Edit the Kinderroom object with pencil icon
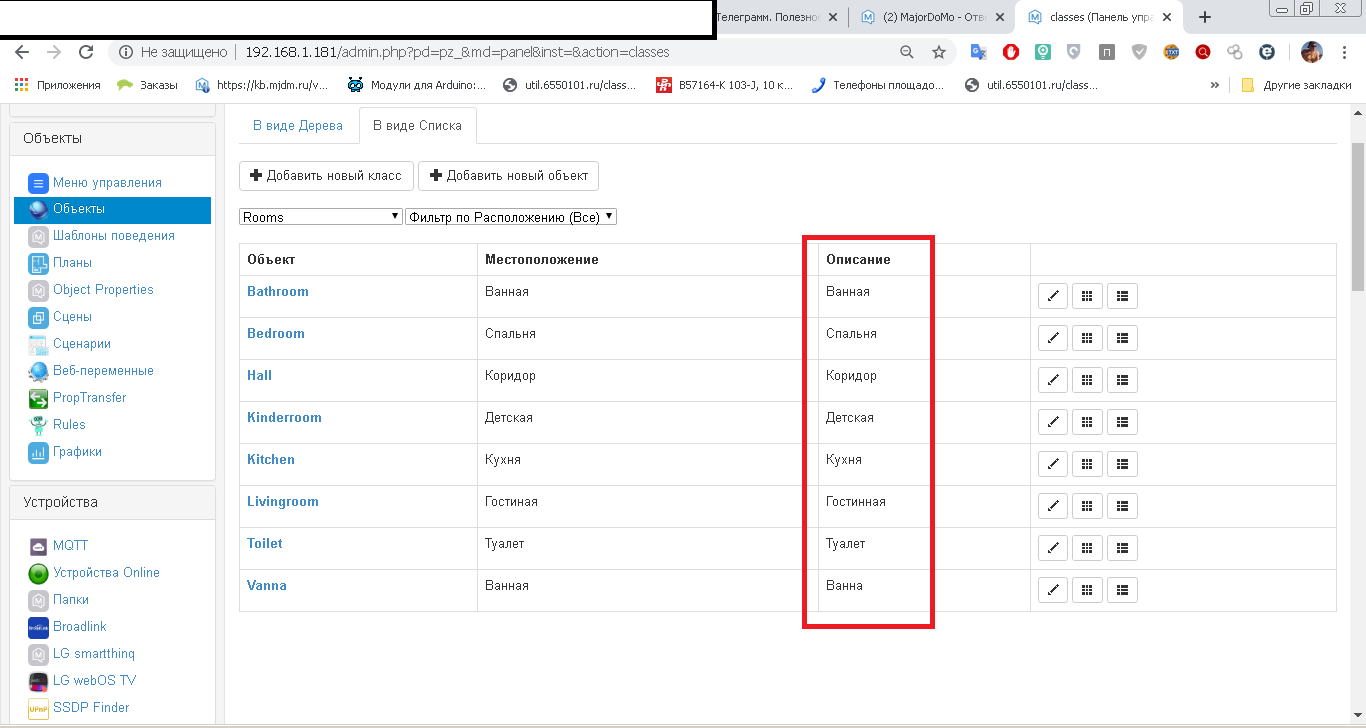The width and height of the screenshot is (1366, 728). (1053, 422)
